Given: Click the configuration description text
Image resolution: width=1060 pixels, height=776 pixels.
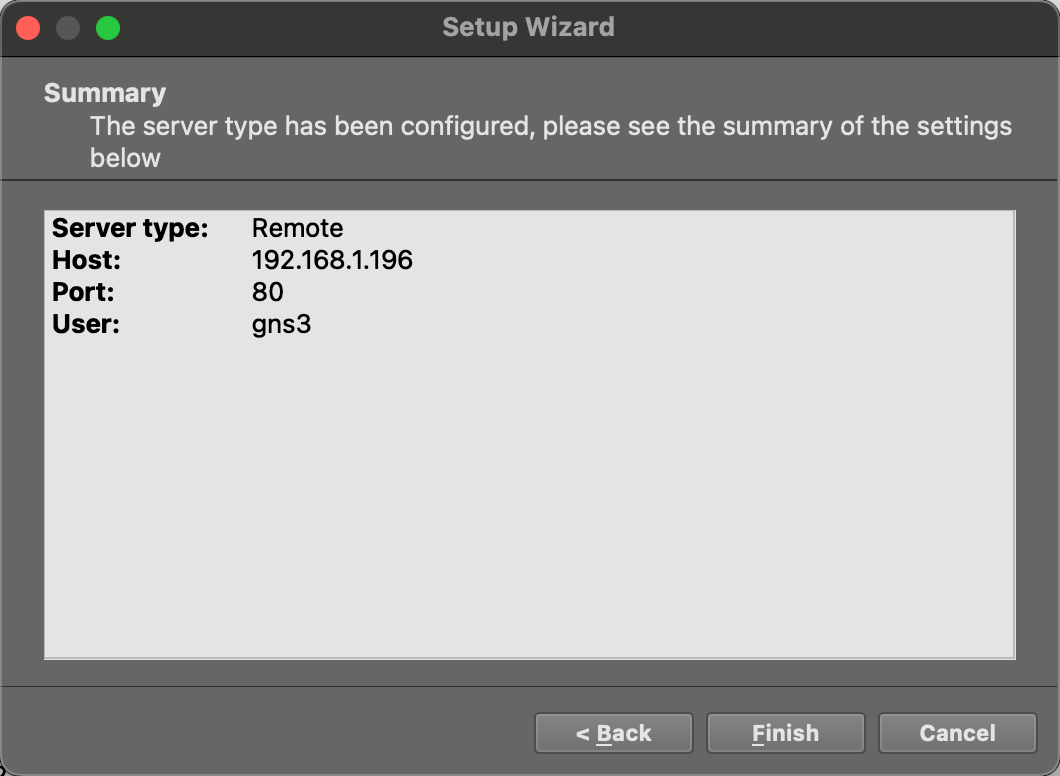Looking at the screenshot, I should 551,141.
